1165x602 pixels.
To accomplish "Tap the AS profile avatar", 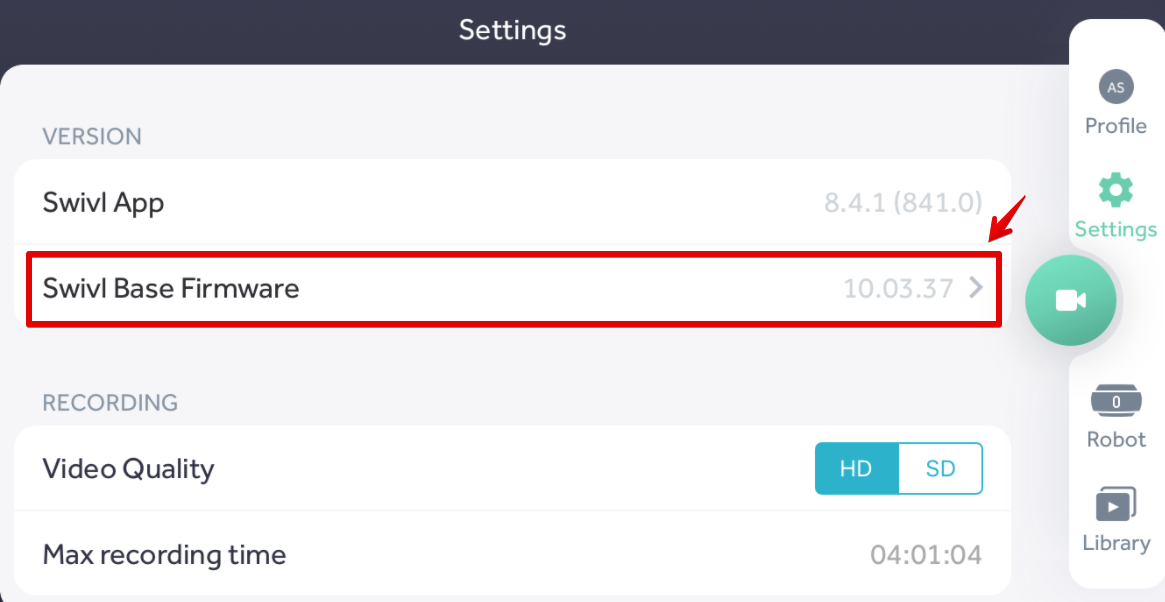I will tap(1116, 87).
